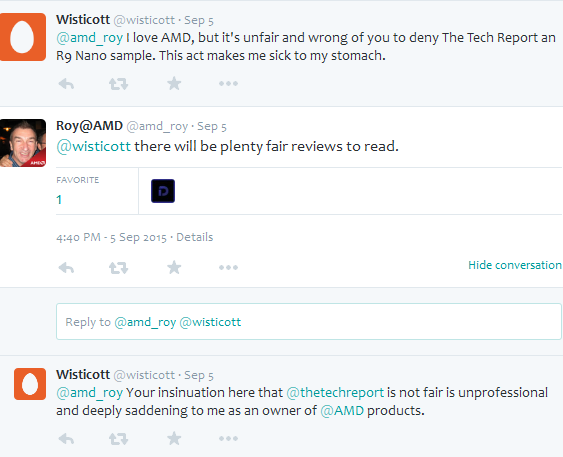This screenshot has height=457, width=563.
Task: Open the avatar of the user who favorited
Action: [163, 191]
